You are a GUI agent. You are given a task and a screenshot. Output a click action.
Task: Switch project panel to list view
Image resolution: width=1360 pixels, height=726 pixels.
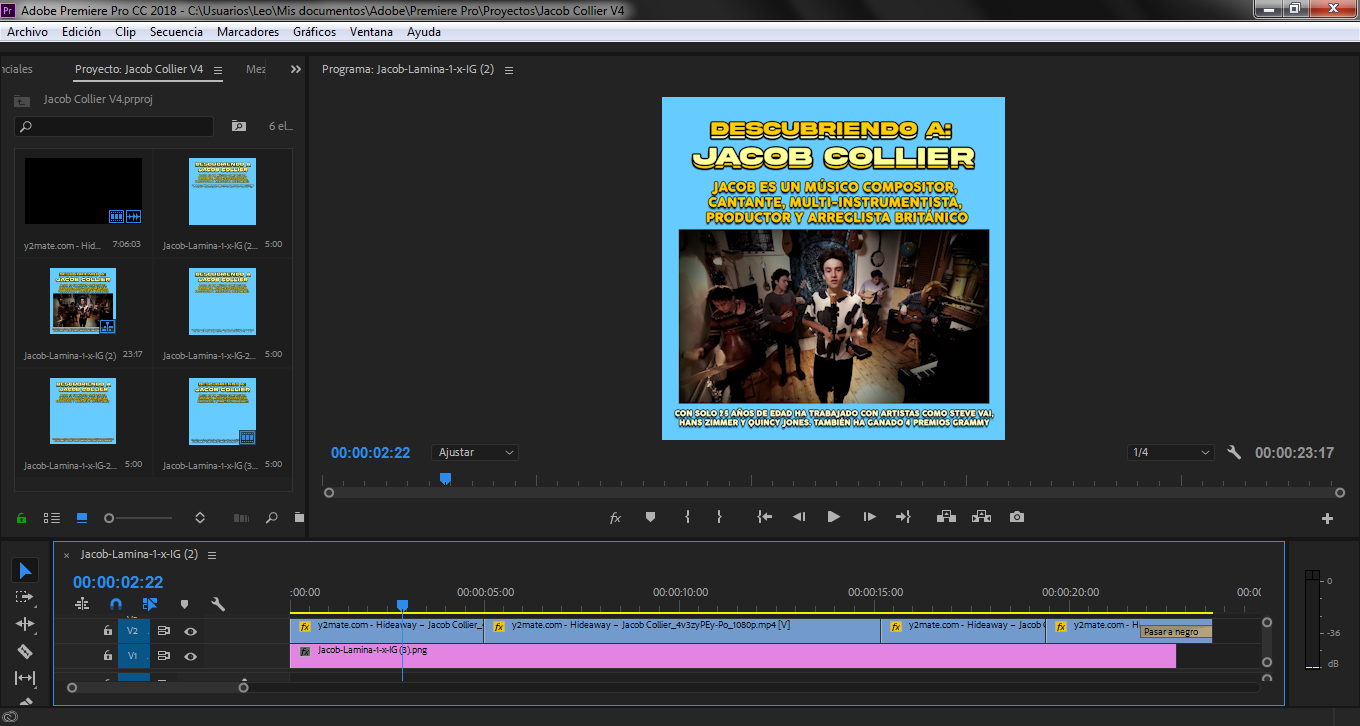[52, 518]
